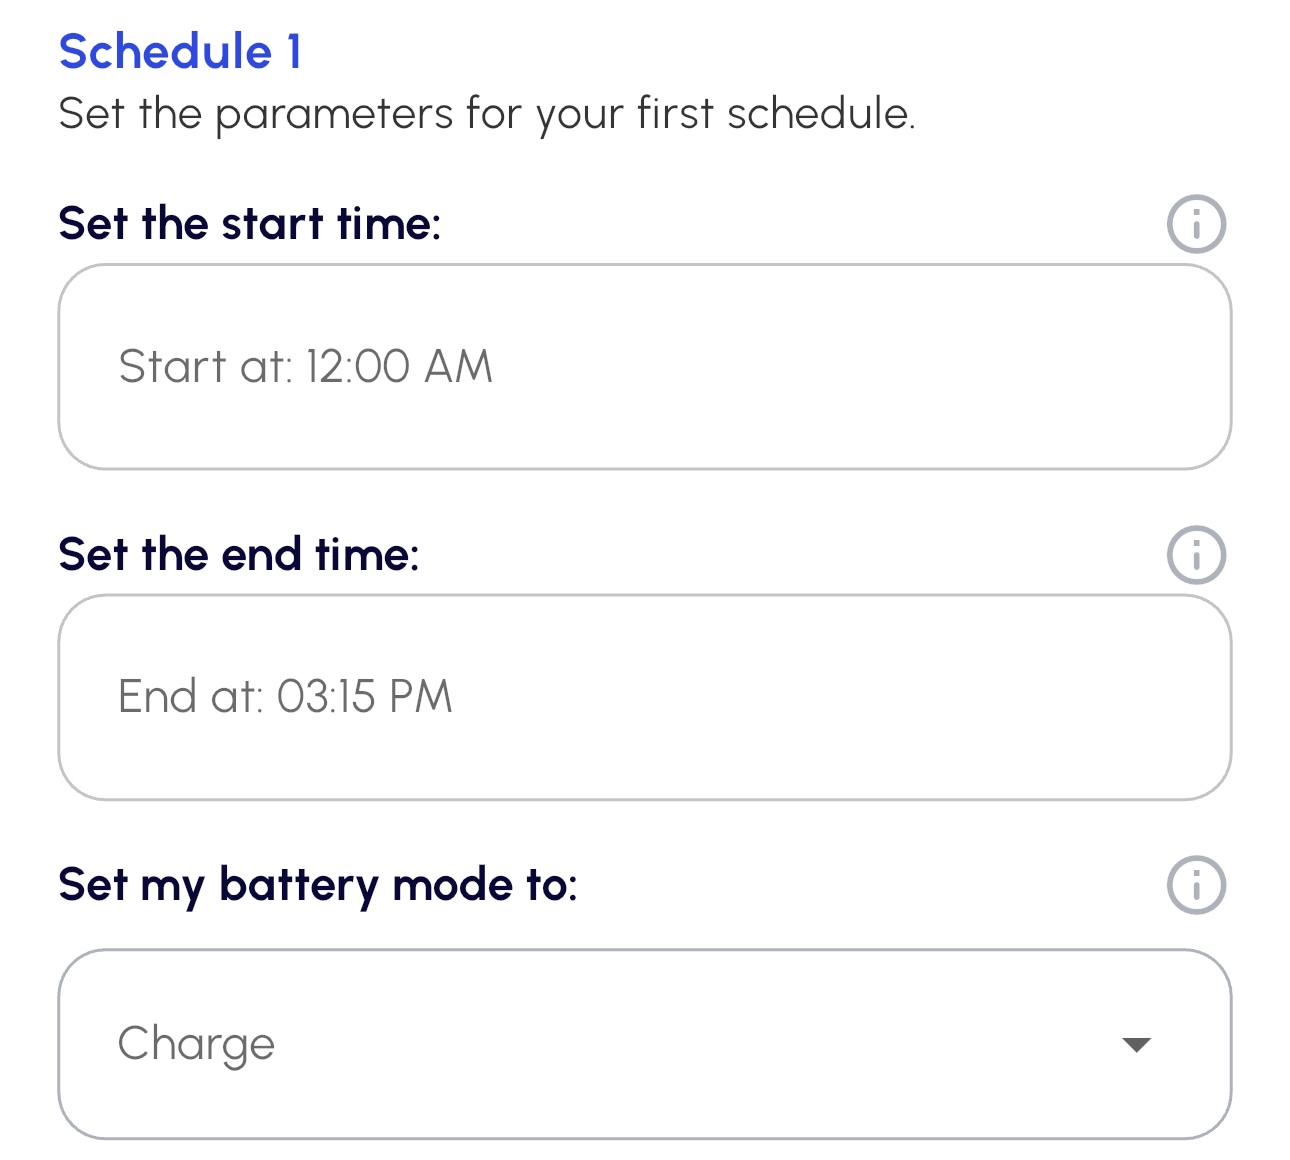The width and height of the screenshot is (1290, 1160).
Task: Click the 'Set the end time:' label
Action: coord(239,554)
